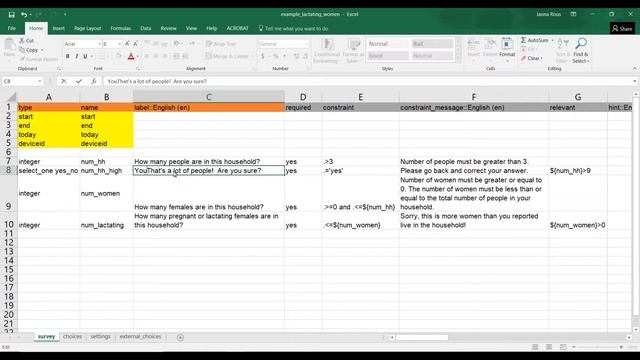This screenshot has height=360, width=640.
Task: Go to the Review tab
Action: pos(168,29)
